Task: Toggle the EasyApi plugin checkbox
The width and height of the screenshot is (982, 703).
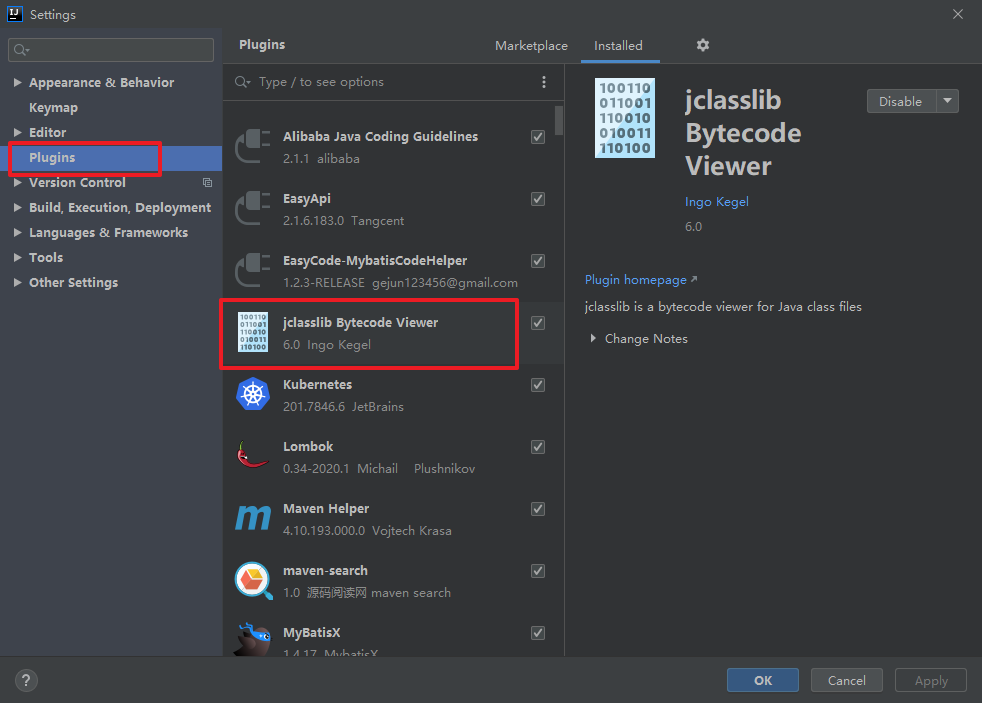Action: point(537,198)
